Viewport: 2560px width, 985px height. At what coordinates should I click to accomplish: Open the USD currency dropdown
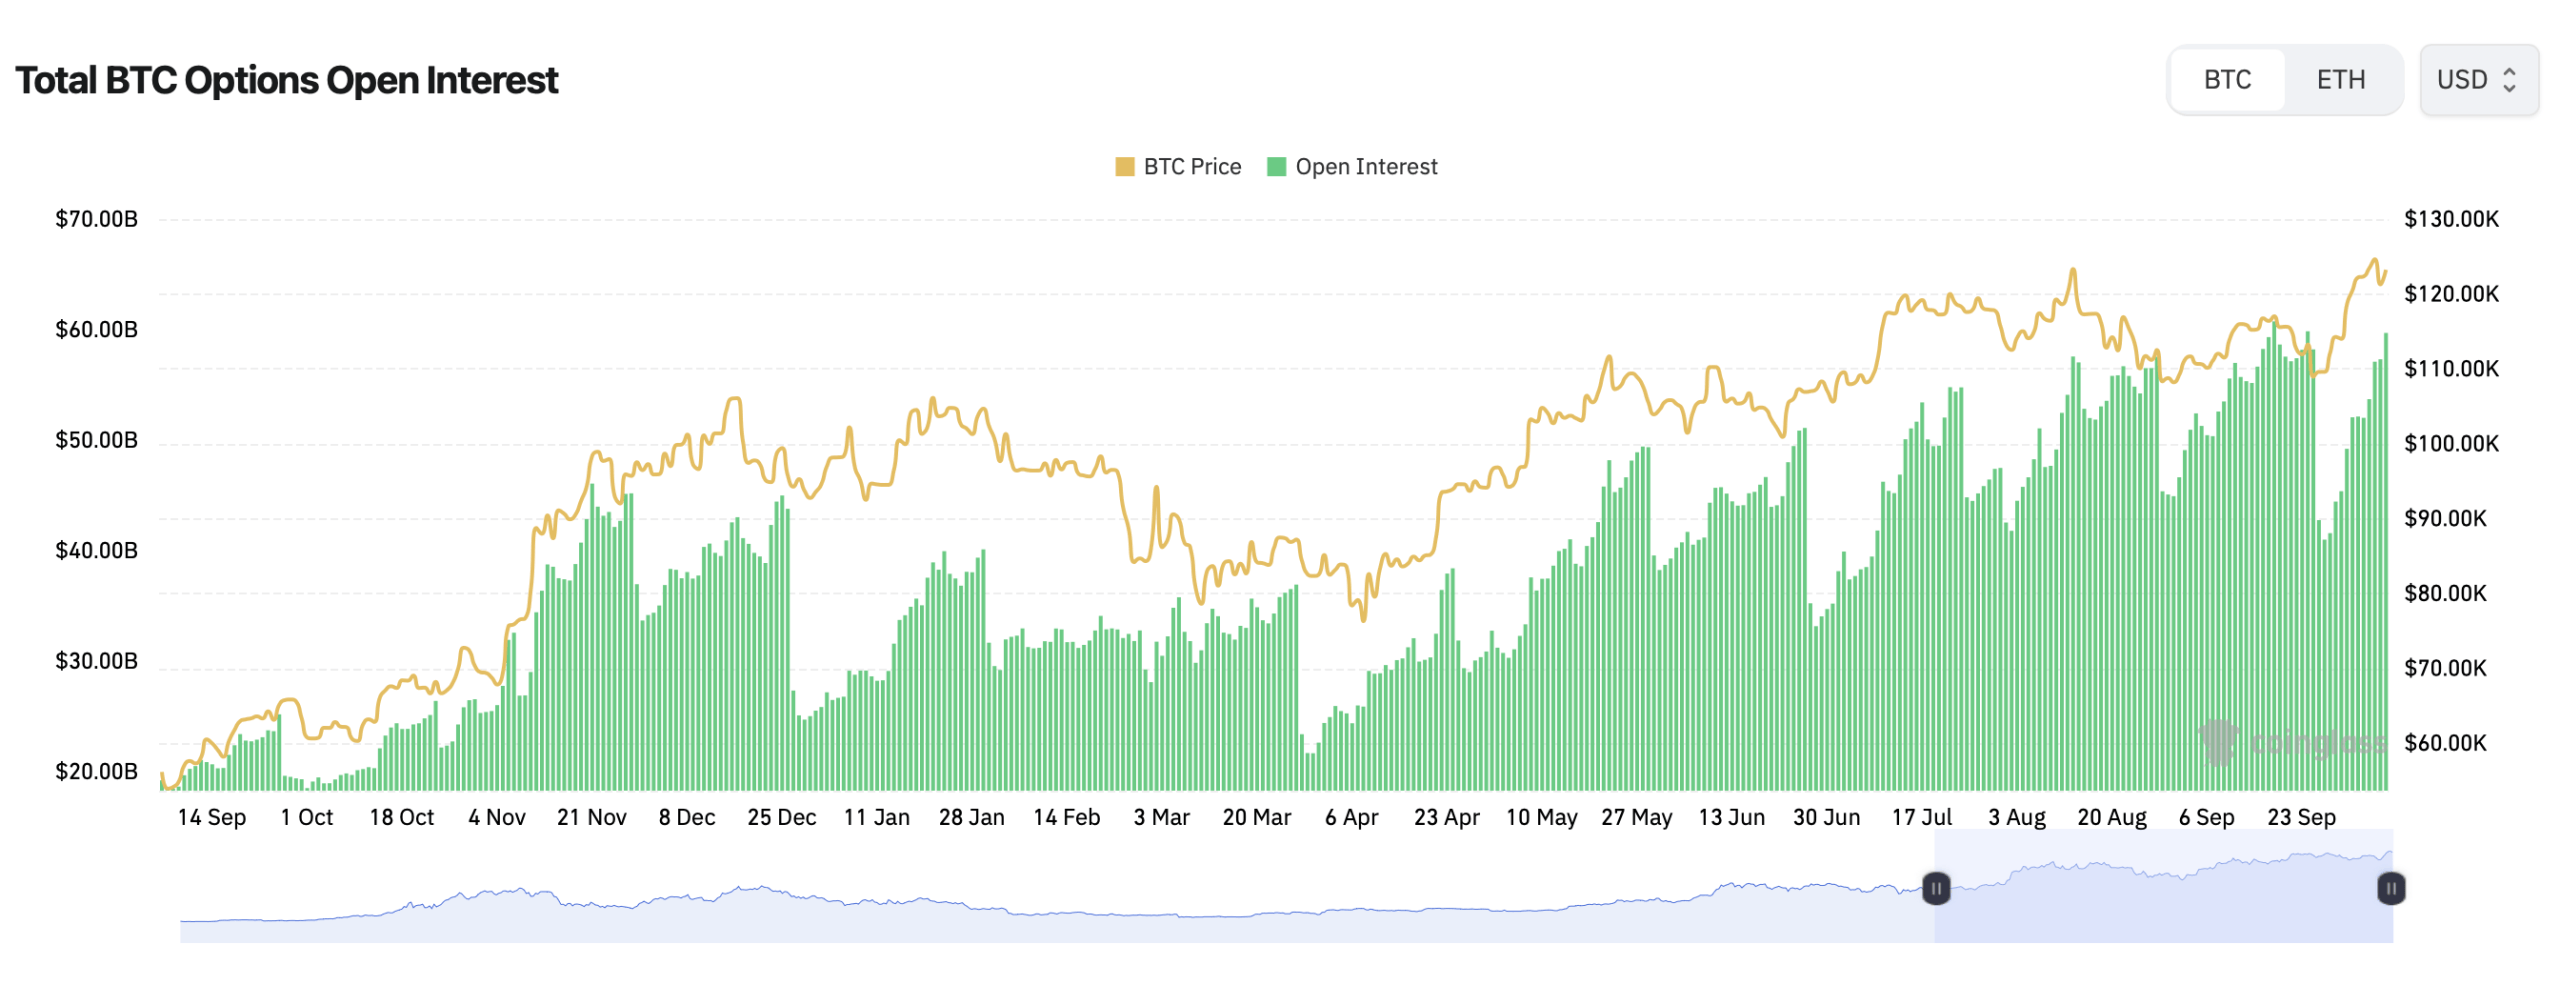point(2476,80)
